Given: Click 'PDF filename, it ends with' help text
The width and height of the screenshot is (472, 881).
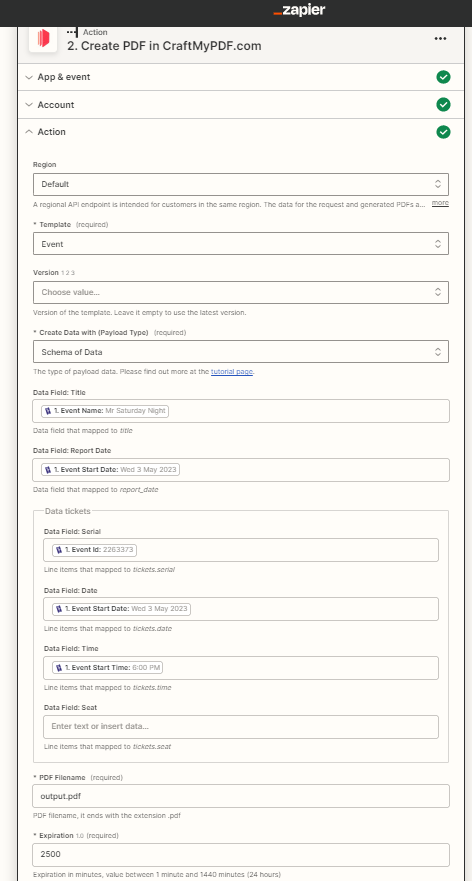Looking at the screenshot, I should tap(107, 816).
